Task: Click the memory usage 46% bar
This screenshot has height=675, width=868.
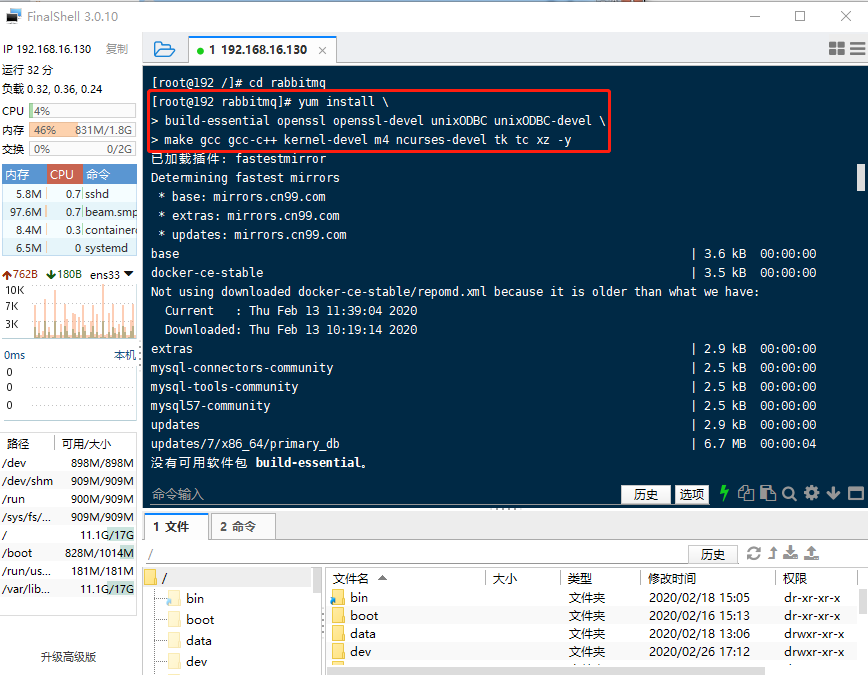Action: coord(82,130)
